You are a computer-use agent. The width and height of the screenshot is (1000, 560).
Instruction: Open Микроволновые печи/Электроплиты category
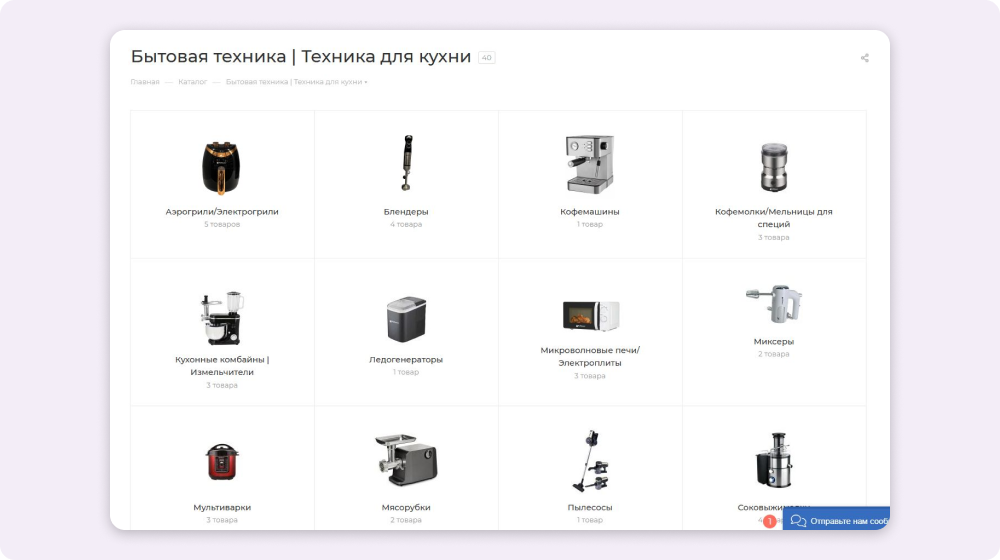(x=590, y=357)
